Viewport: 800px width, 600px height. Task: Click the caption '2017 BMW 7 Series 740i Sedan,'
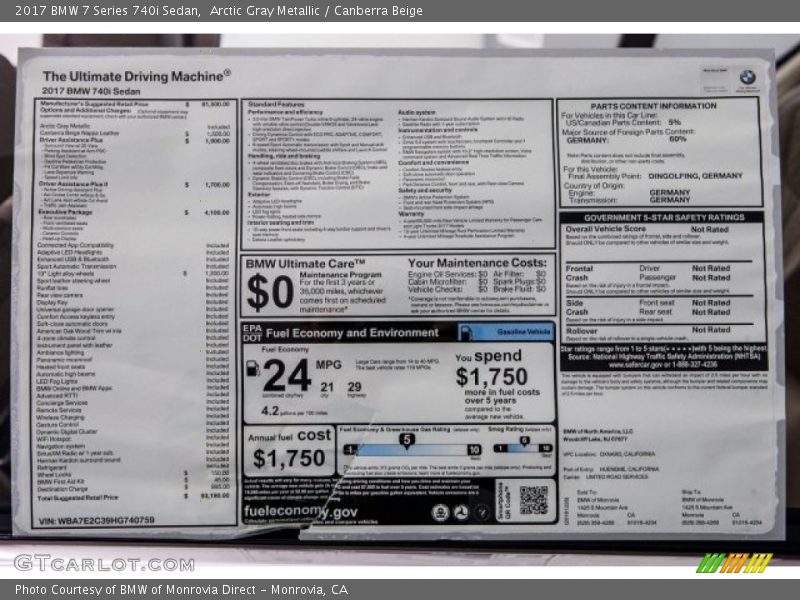pyautogui.click(x=108, y=11)
